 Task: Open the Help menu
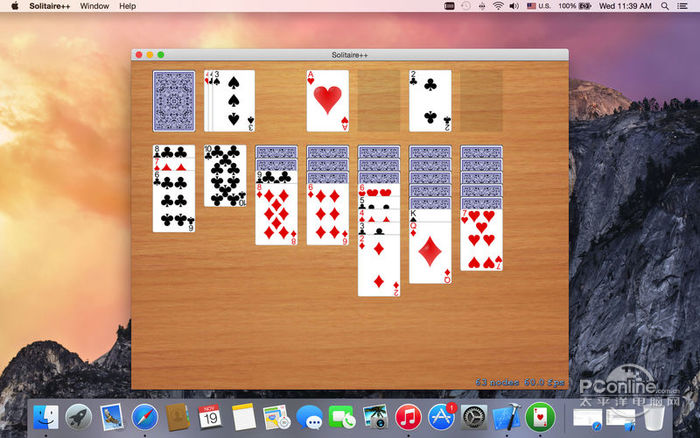pos(127,6)
